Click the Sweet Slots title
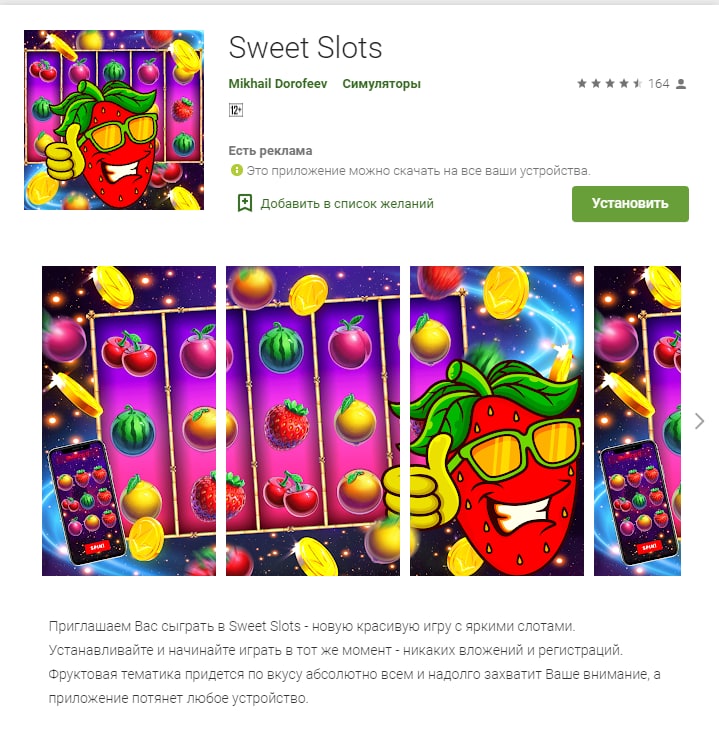The image size is (719, 734). (x=305, y=48)
